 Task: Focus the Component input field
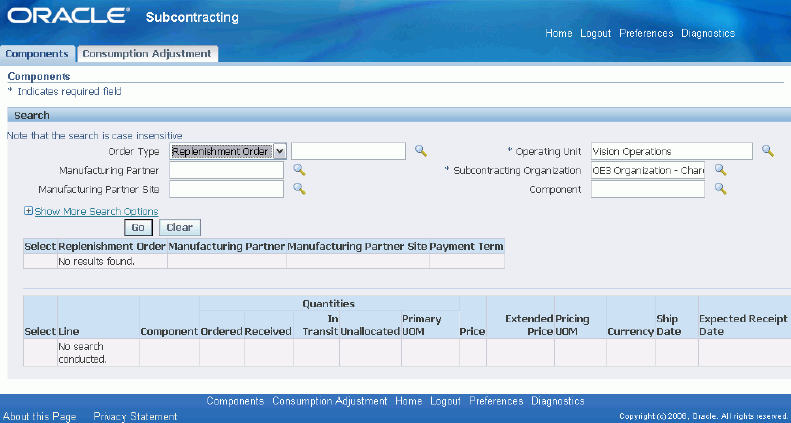[x=648, y=189]
